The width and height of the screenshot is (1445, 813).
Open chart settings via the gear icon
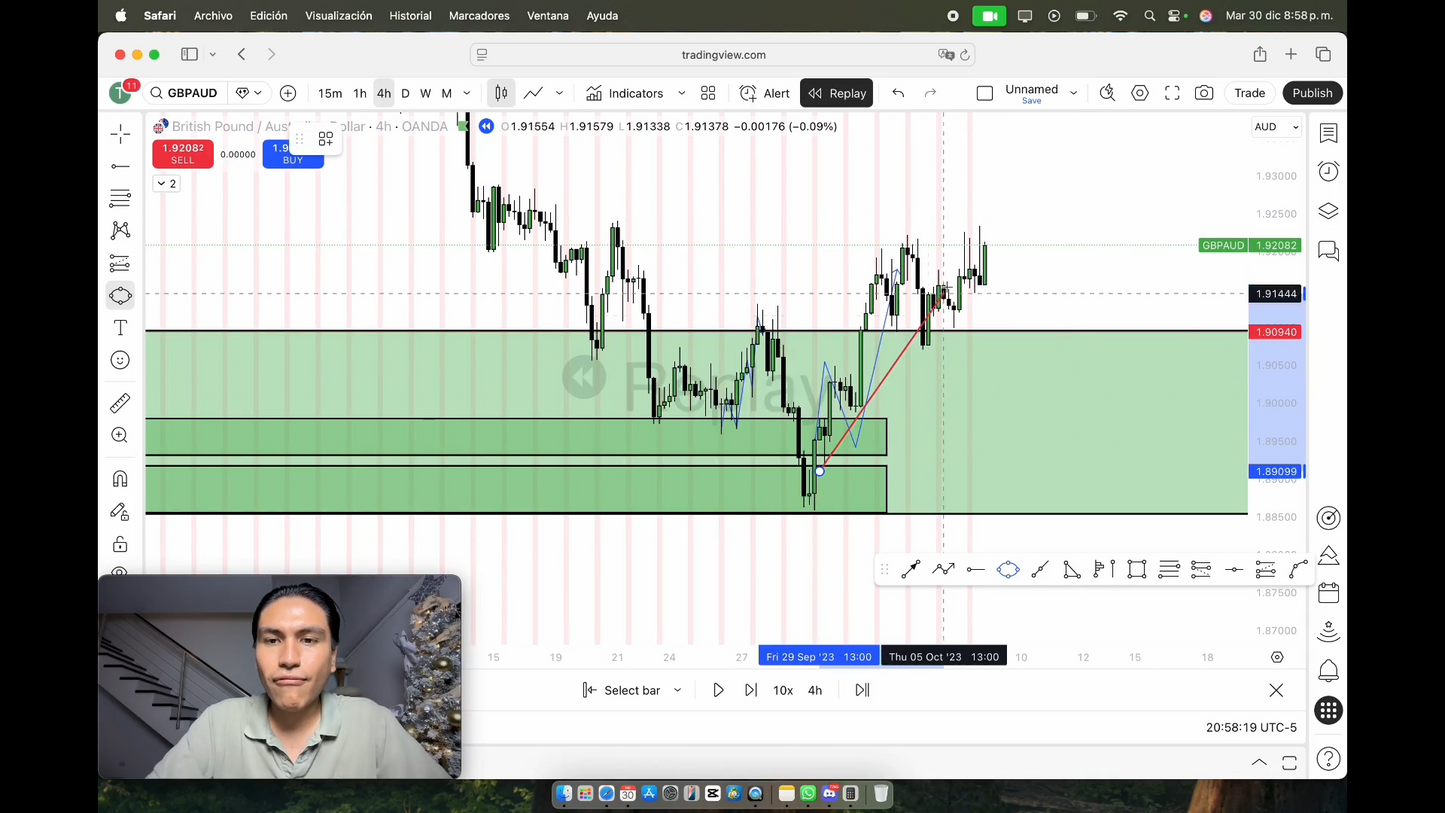(1139, 92)
